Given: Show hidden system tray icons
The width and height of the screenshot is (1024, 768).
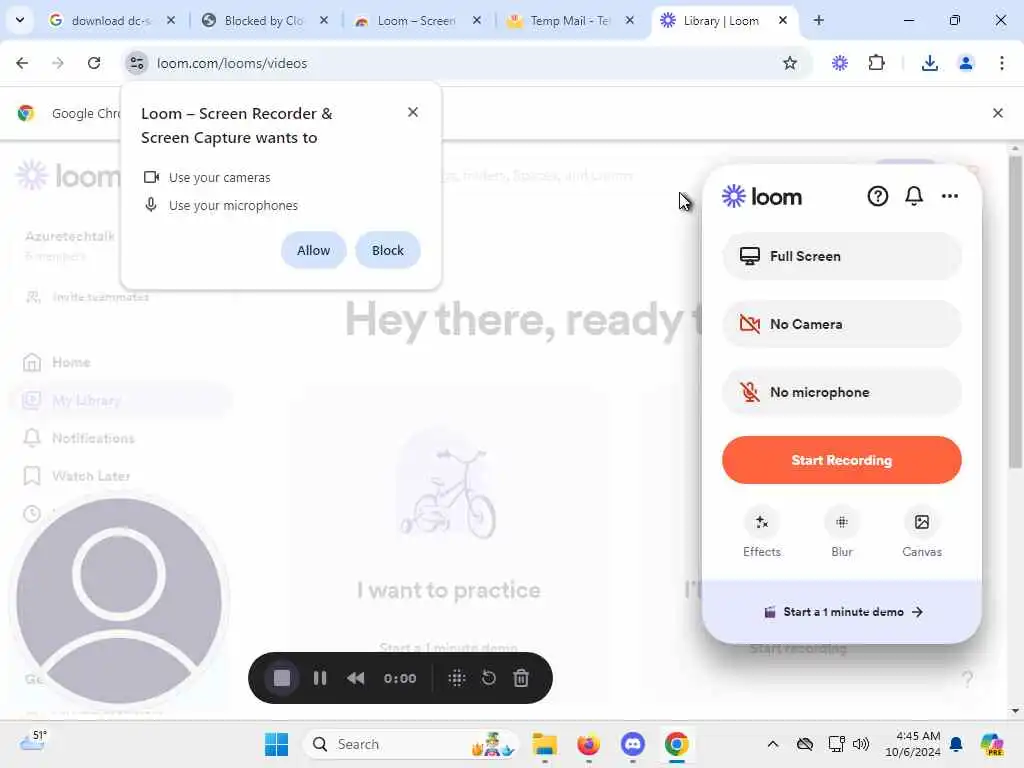Looking at the screenshot, I should [x=773, y=744].
